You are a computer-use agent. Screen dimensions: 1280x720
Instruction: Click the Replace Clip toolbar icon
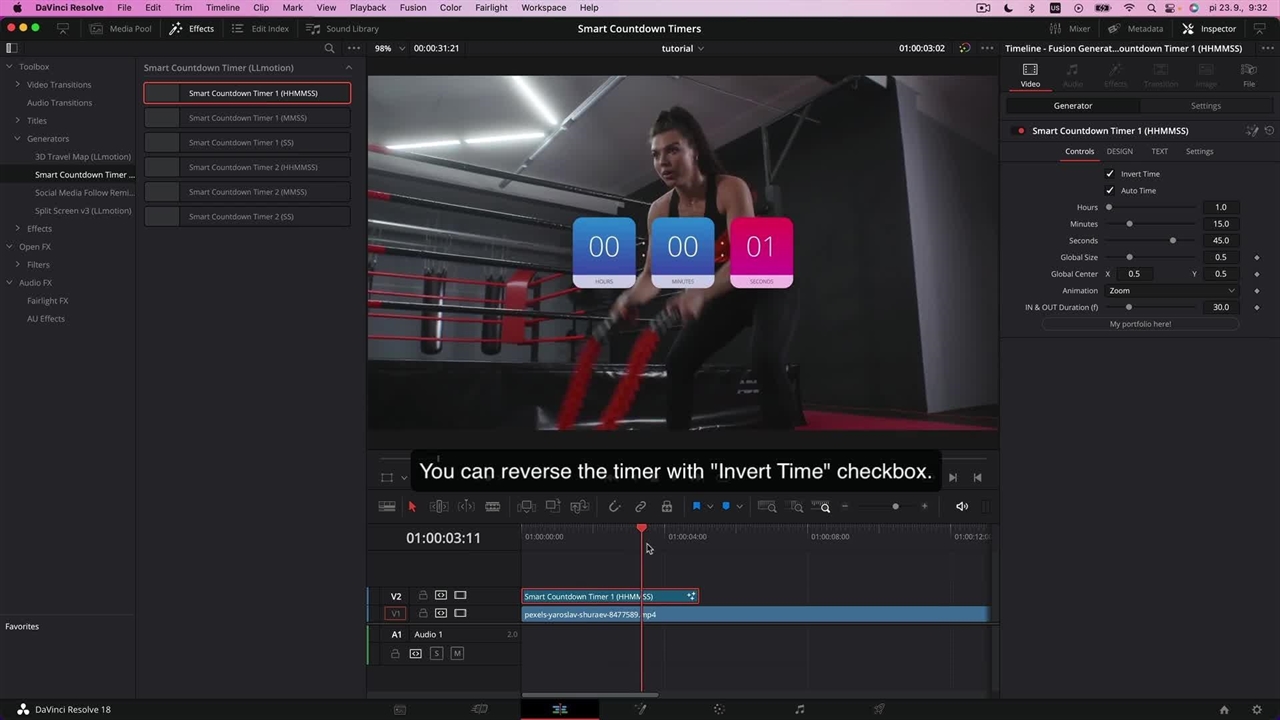(x=580, y=507)
